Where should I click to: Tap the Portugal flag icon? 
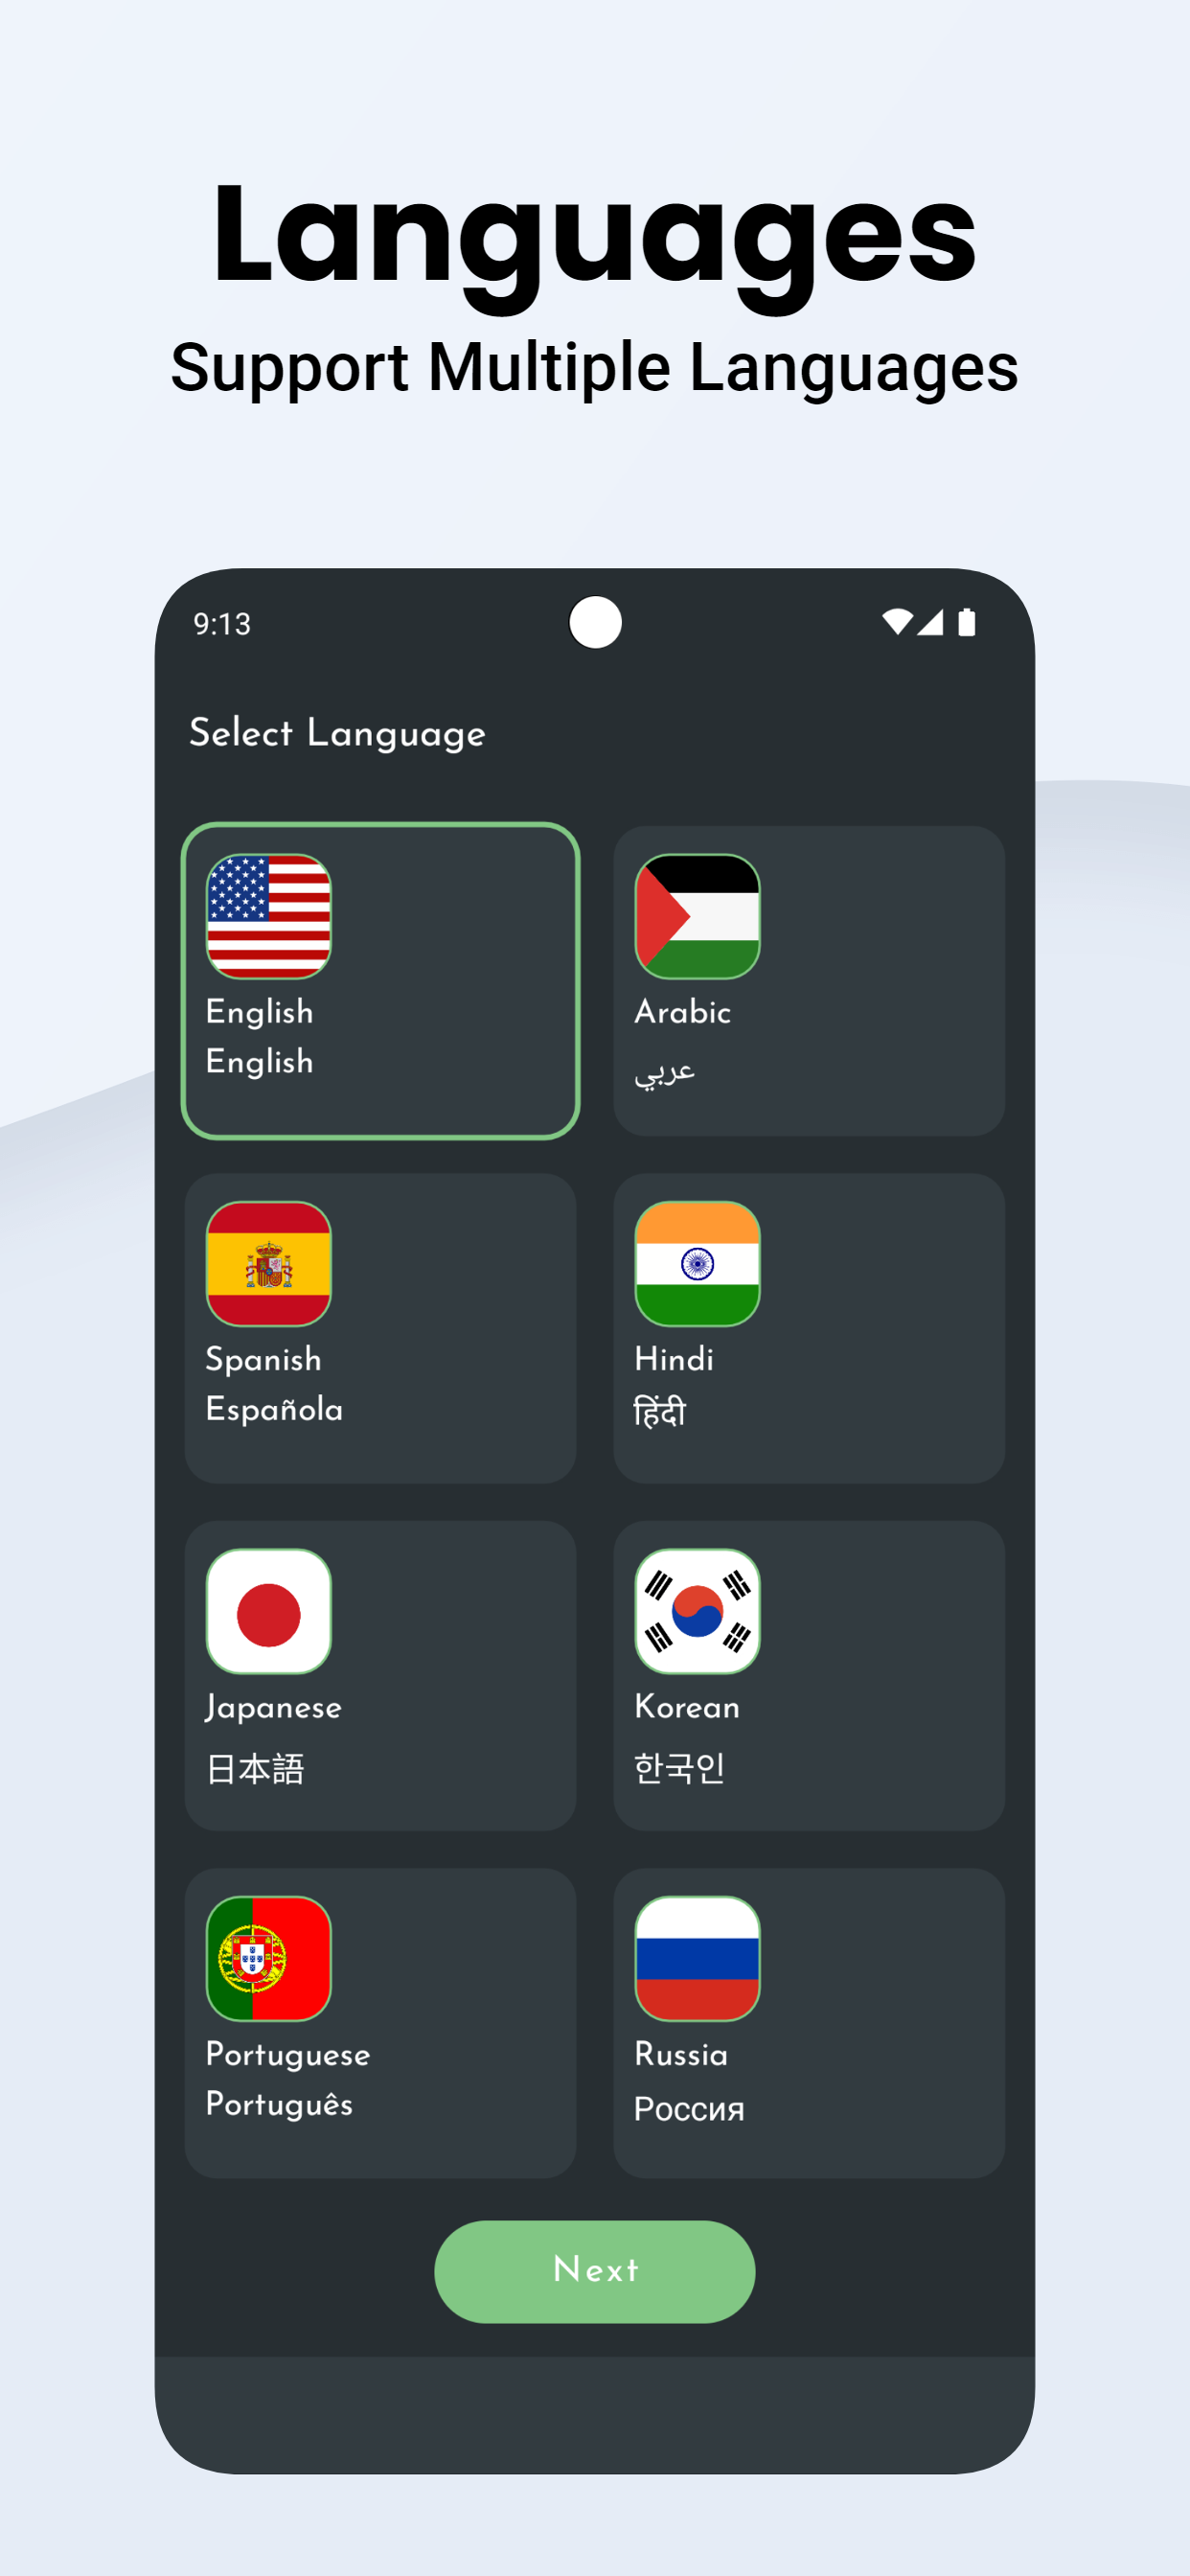[268, 1959]
